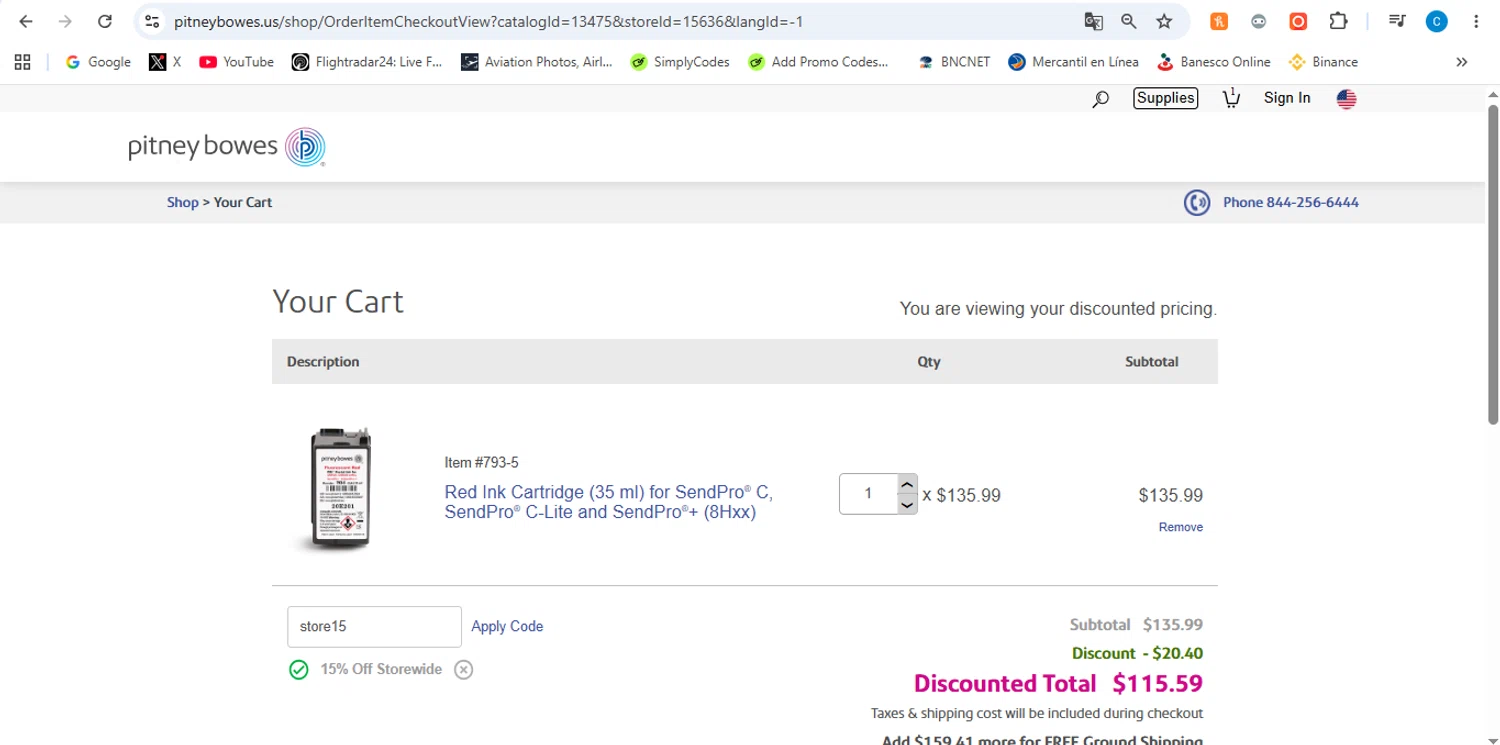Screen dimensions: 1500x745
Task: Open the media control icon
Action: click(1397, 21)
